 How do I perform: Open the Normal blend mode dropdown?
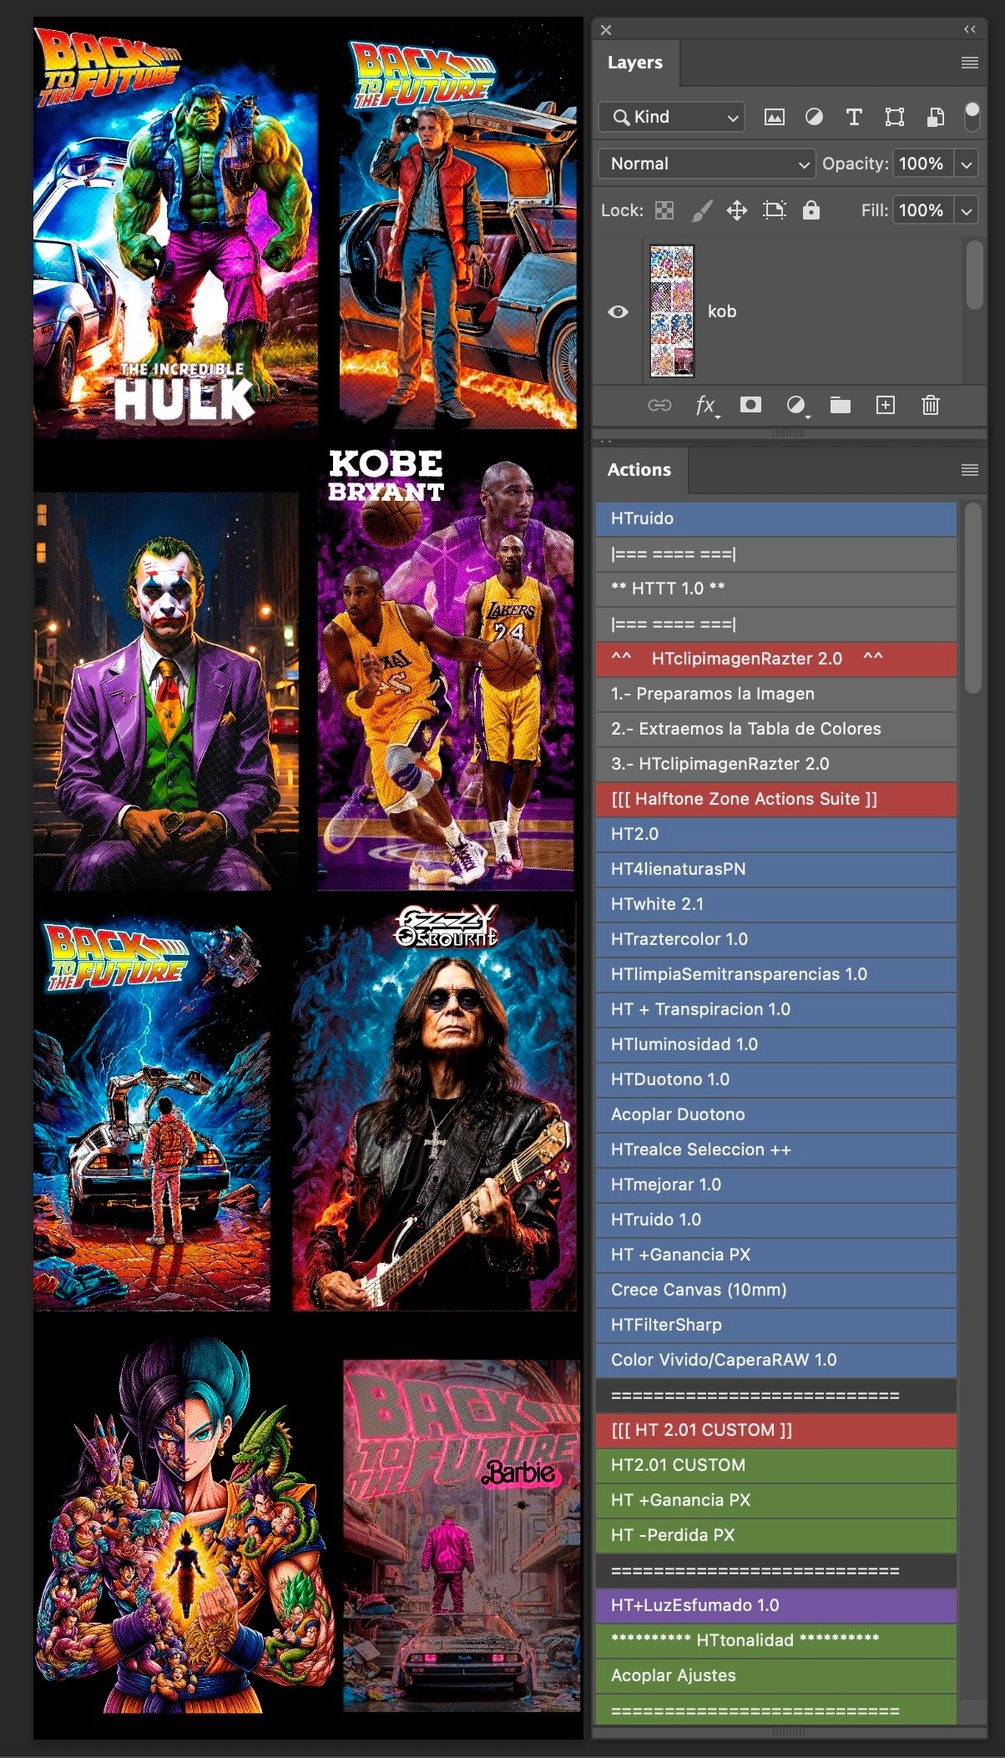coord(706,163)
